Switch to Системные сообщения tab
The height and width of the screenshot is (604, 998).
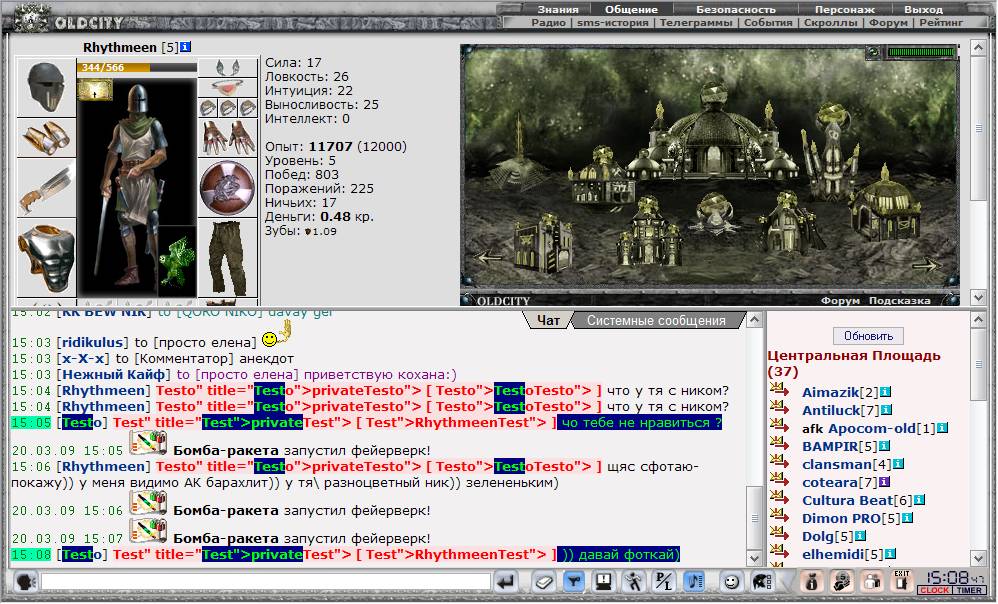(x=656, y=320)
